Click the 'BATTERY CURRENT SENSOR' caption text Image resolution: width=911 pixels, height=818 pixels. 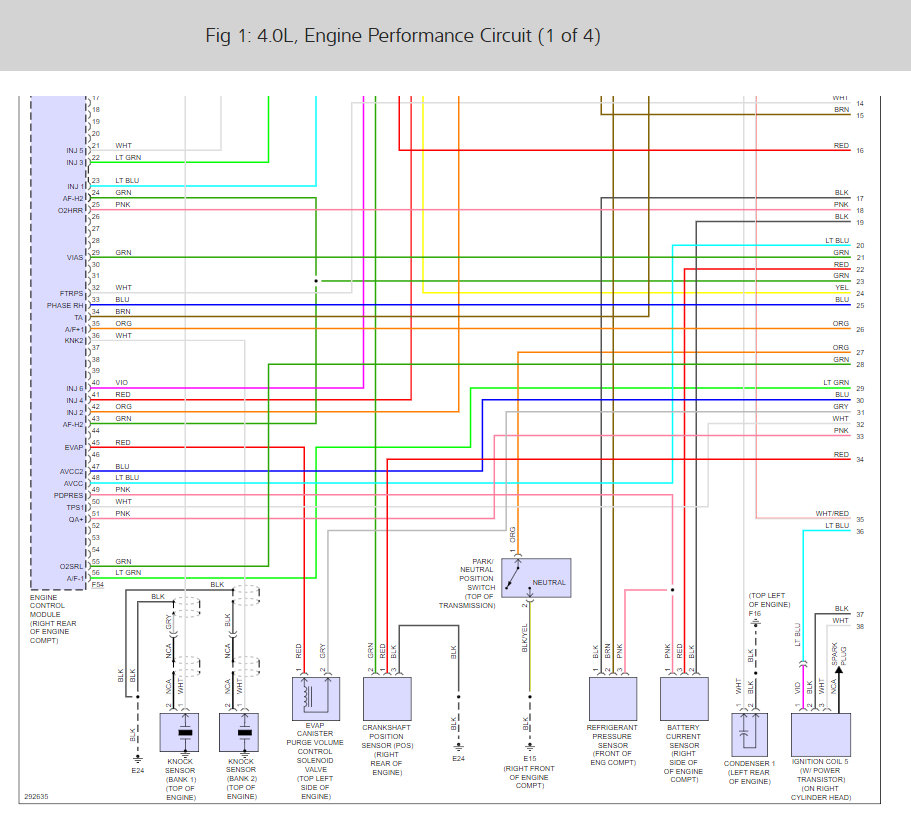point(684,736)
